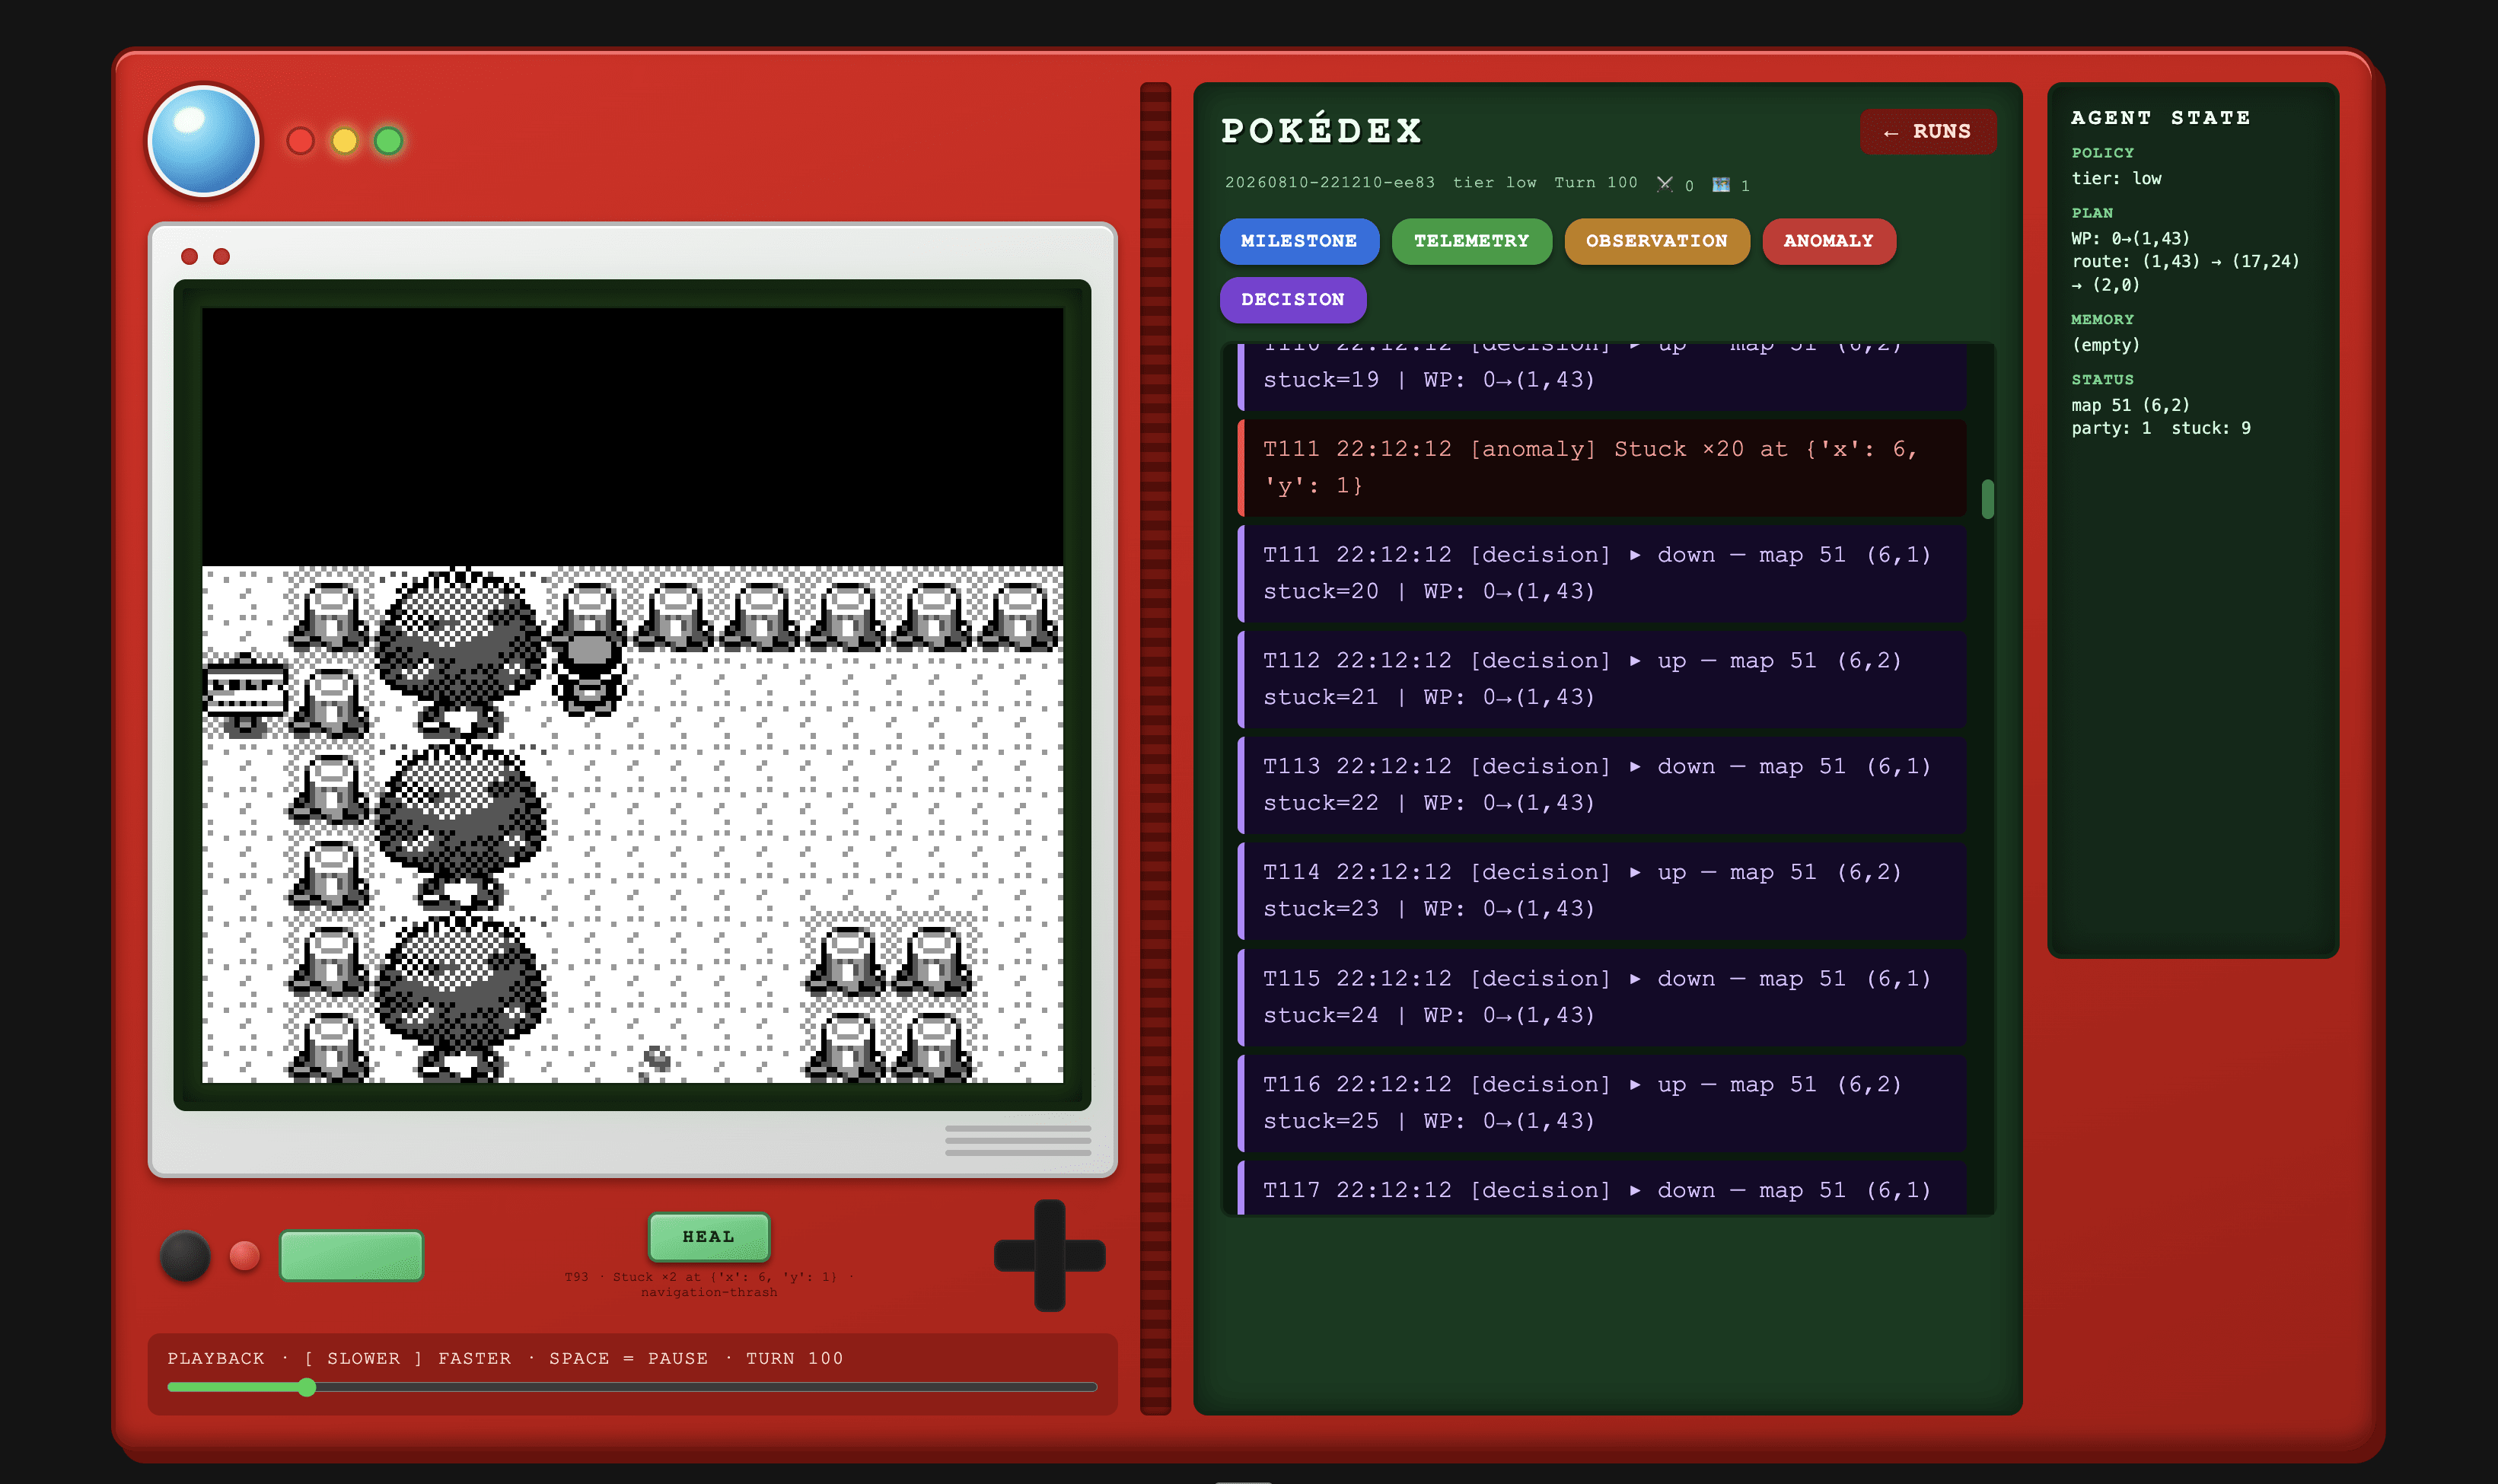This screenshot has height=1484, width=2498.
Task: Click the badge counter icon in header
Action: coord(1721,184)
